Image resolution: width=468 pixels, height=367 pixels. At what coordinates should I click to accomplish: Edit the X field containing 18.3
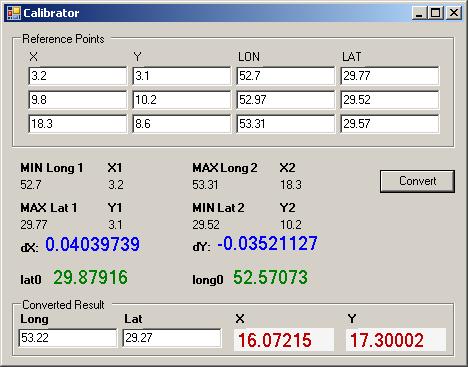pyautogui.click(x=77, y=124)
